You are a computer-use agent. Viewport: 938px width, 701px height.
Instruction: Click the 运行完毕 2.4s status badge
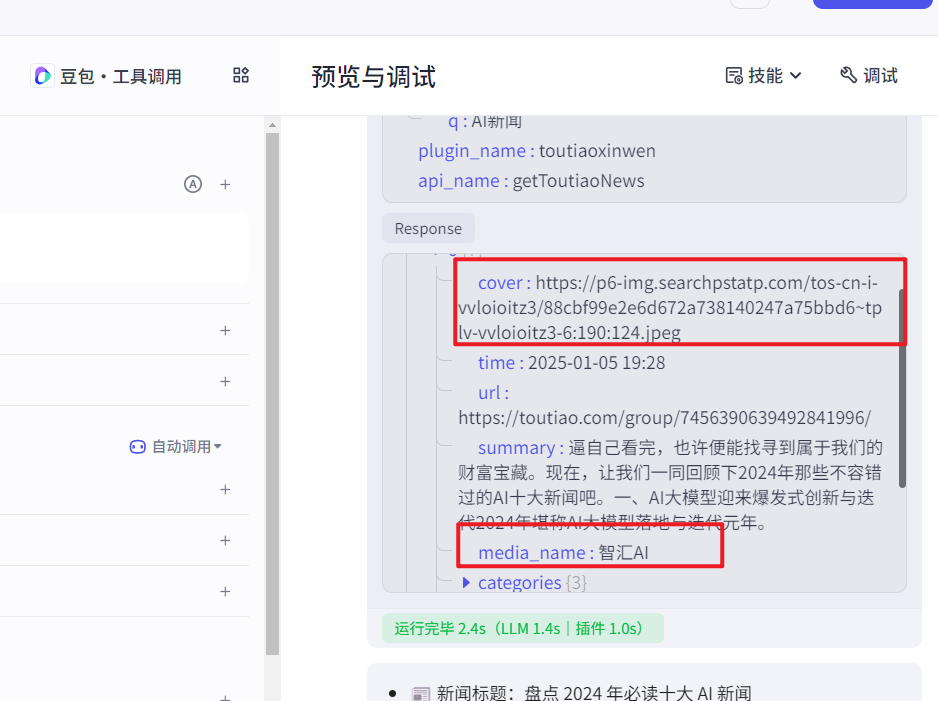coord(523,629)
